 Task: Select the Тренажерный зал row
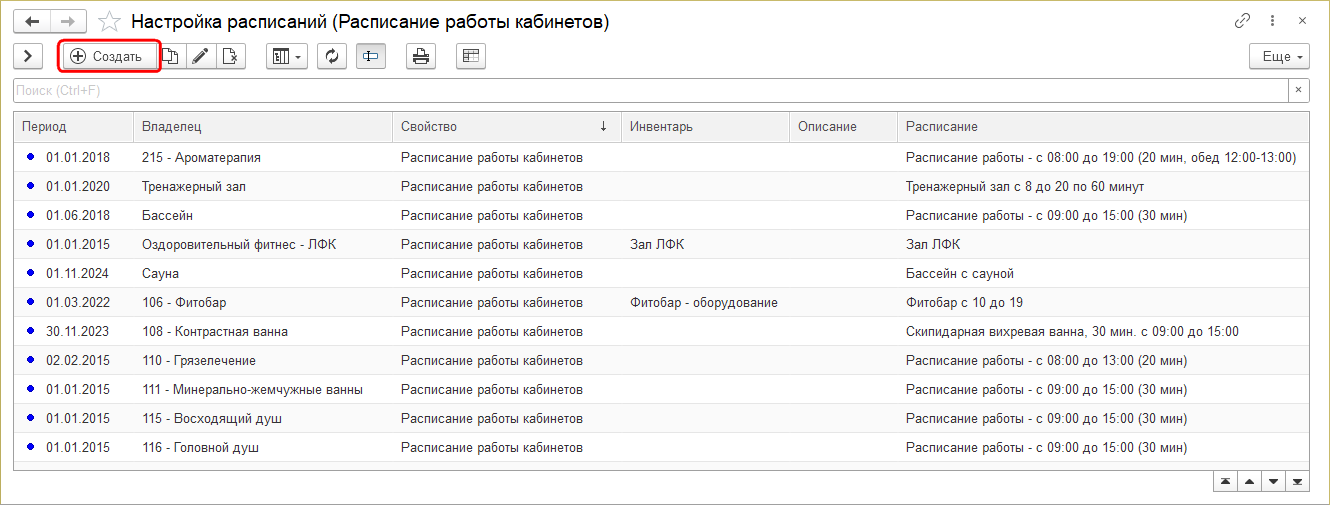tap(194, 186)
